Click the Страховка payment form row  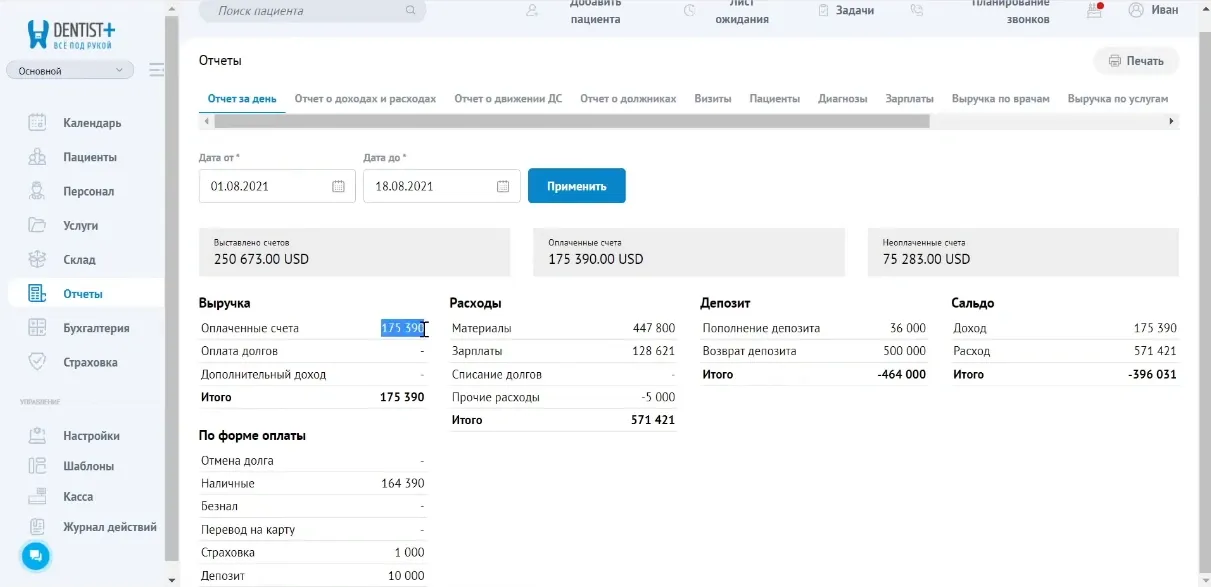pos(312,552)
